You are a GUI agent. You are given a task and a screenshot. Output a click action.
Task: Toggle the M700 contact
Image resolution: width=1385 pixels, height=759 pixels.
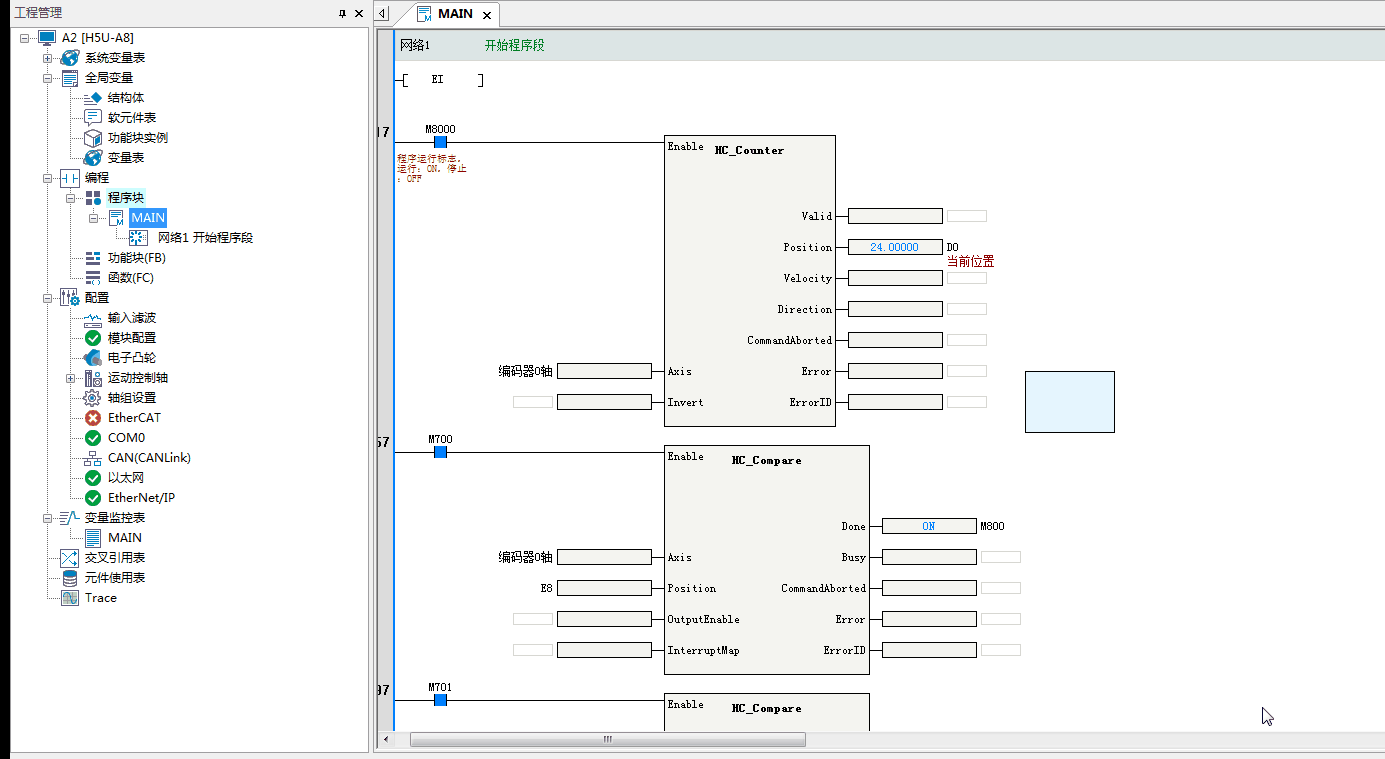[x=440, y=452]
